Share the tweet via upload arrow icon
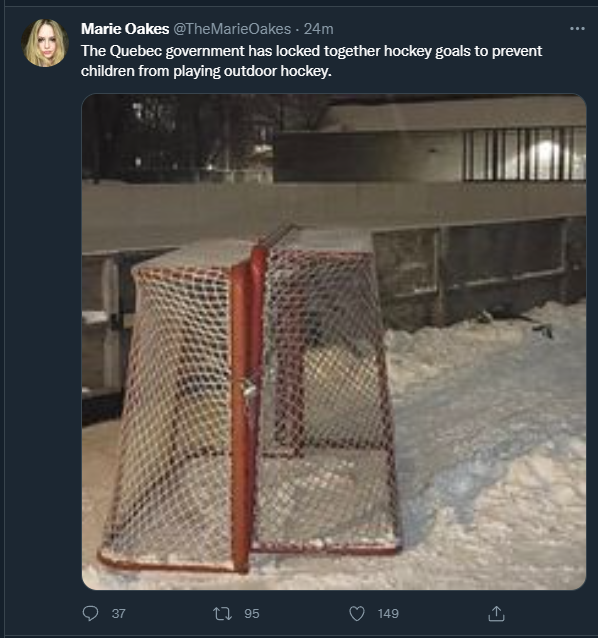 click(496, 614)
